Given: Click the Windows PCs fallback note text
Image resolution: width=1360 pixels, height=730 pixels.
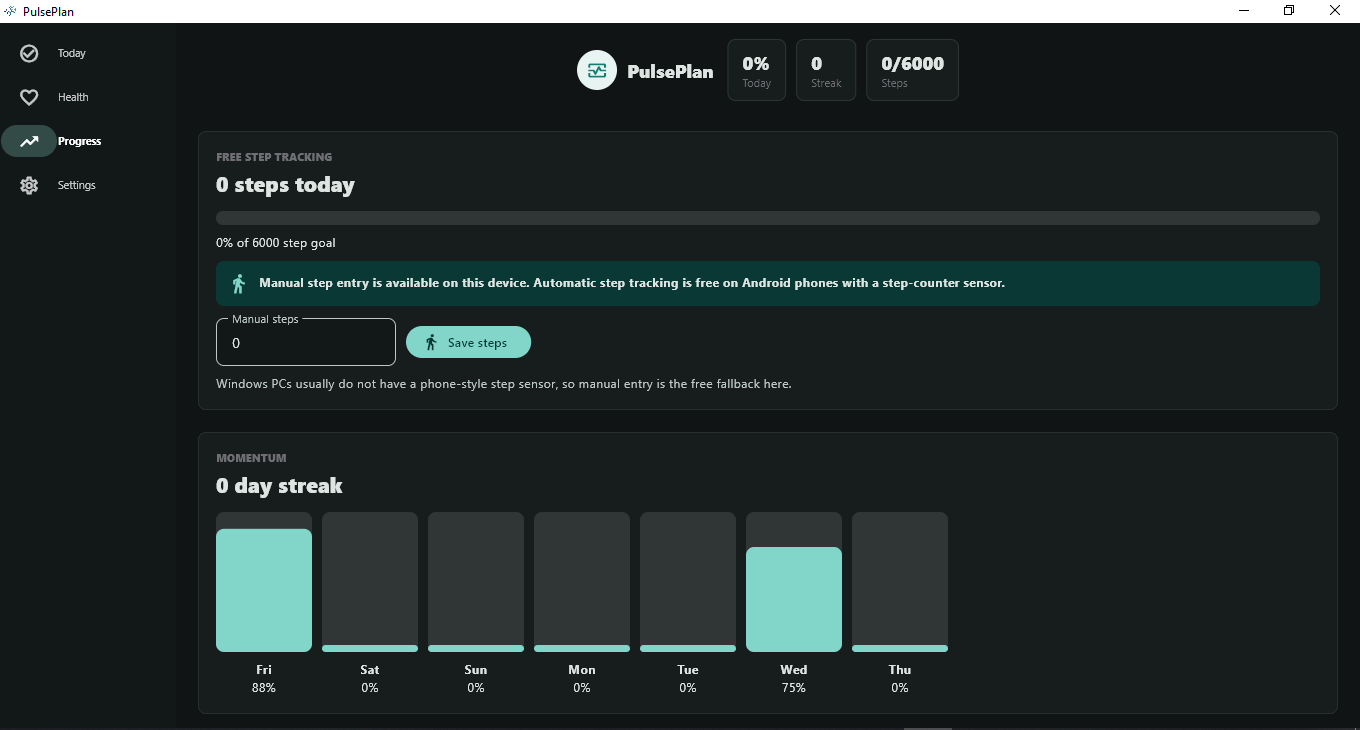Looking at the screenshot, I should [x=504, y=384].
